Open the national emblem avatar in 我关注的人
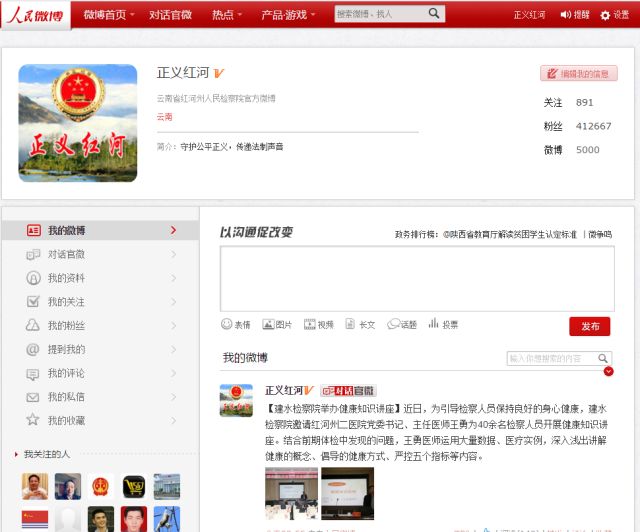 [101, 486]
